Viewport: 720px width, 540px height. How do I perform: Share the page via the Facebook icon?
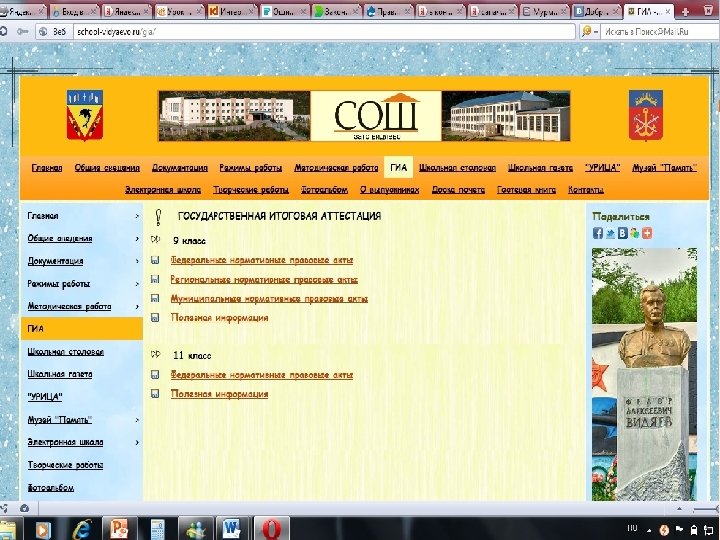597,233
